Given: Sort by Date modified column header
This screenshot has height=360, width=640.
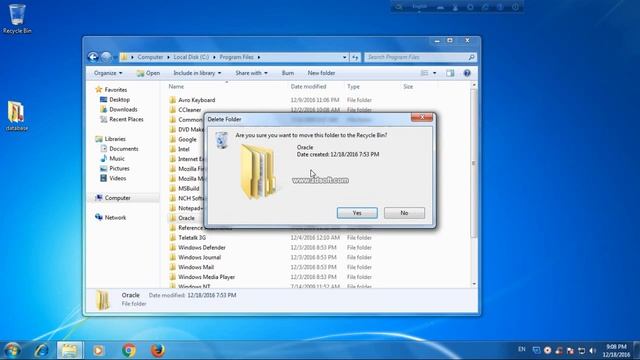Looking at the screenshot, I should click(x=308, y=87).
